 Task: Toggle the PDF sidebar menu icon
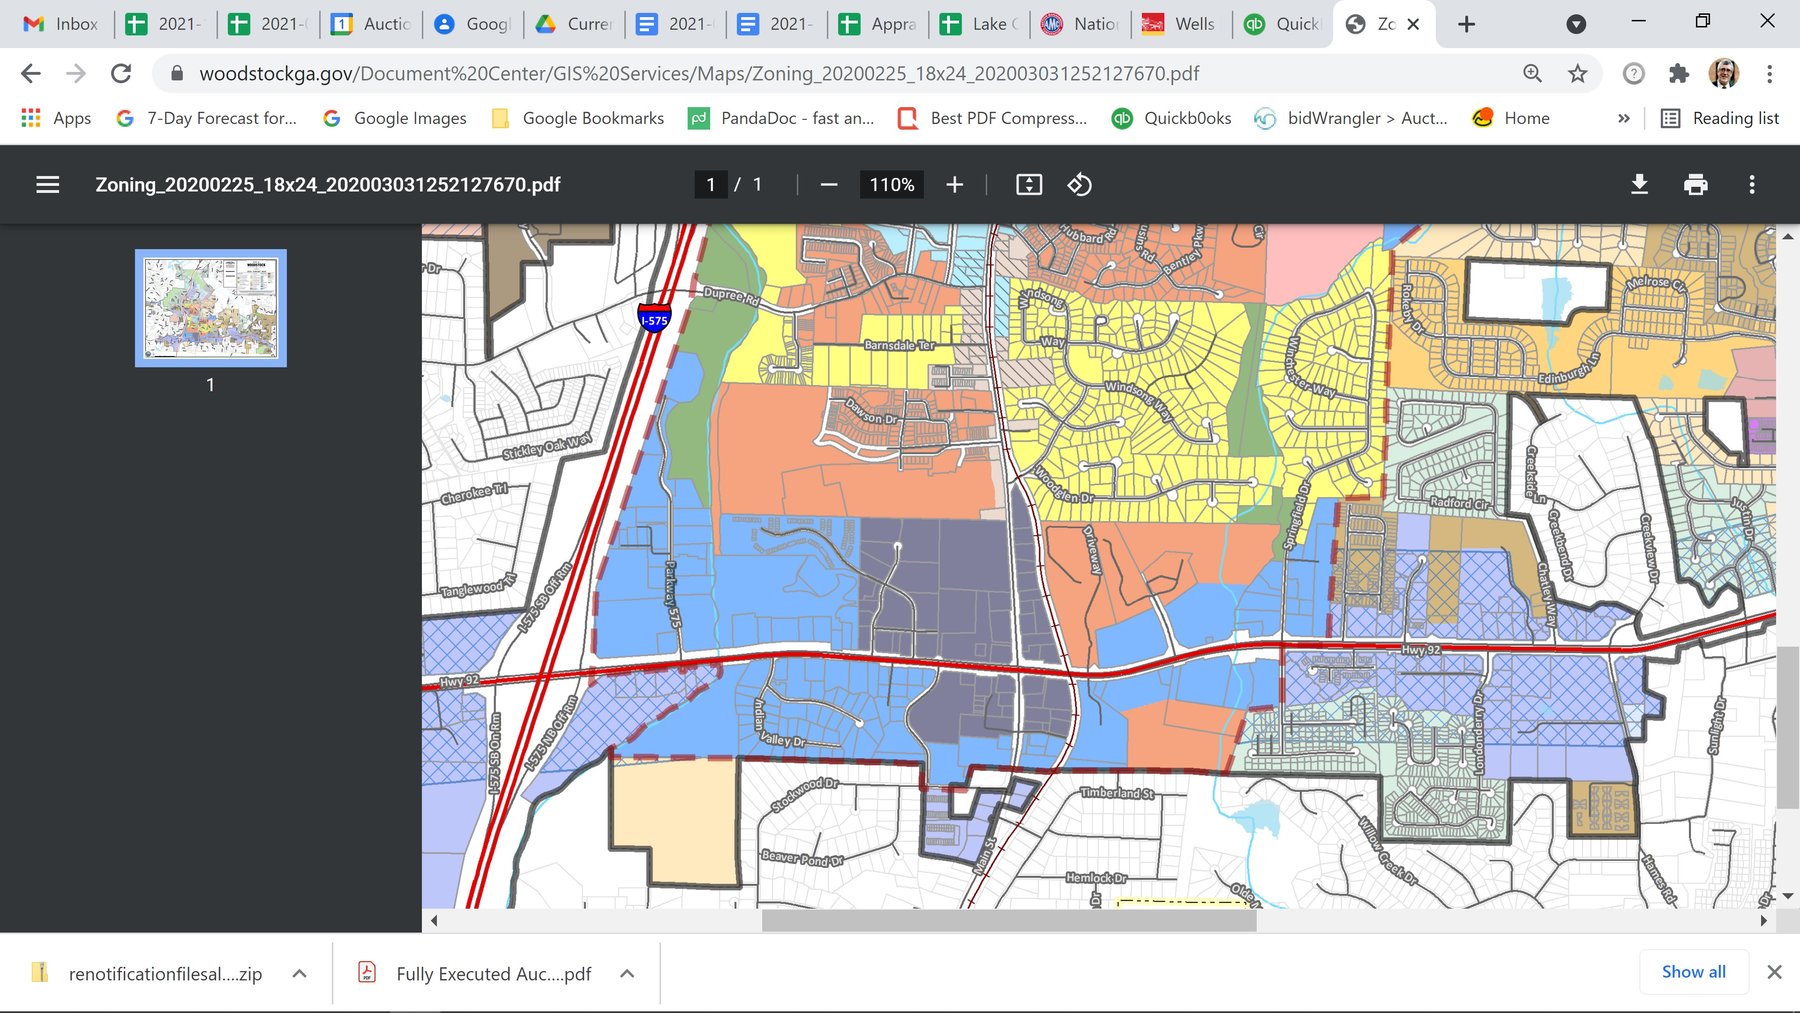(x=48, y=185)
